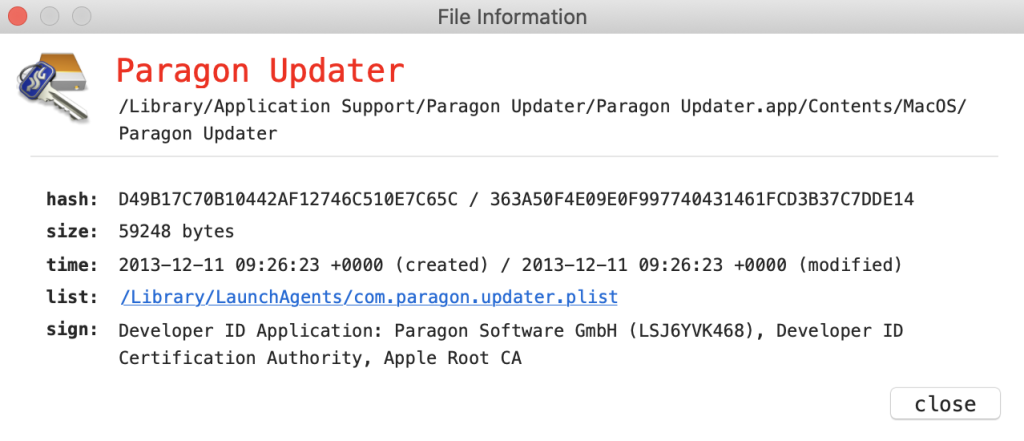Click the list label
This screenshot has width=1024, height=441.
72,297
